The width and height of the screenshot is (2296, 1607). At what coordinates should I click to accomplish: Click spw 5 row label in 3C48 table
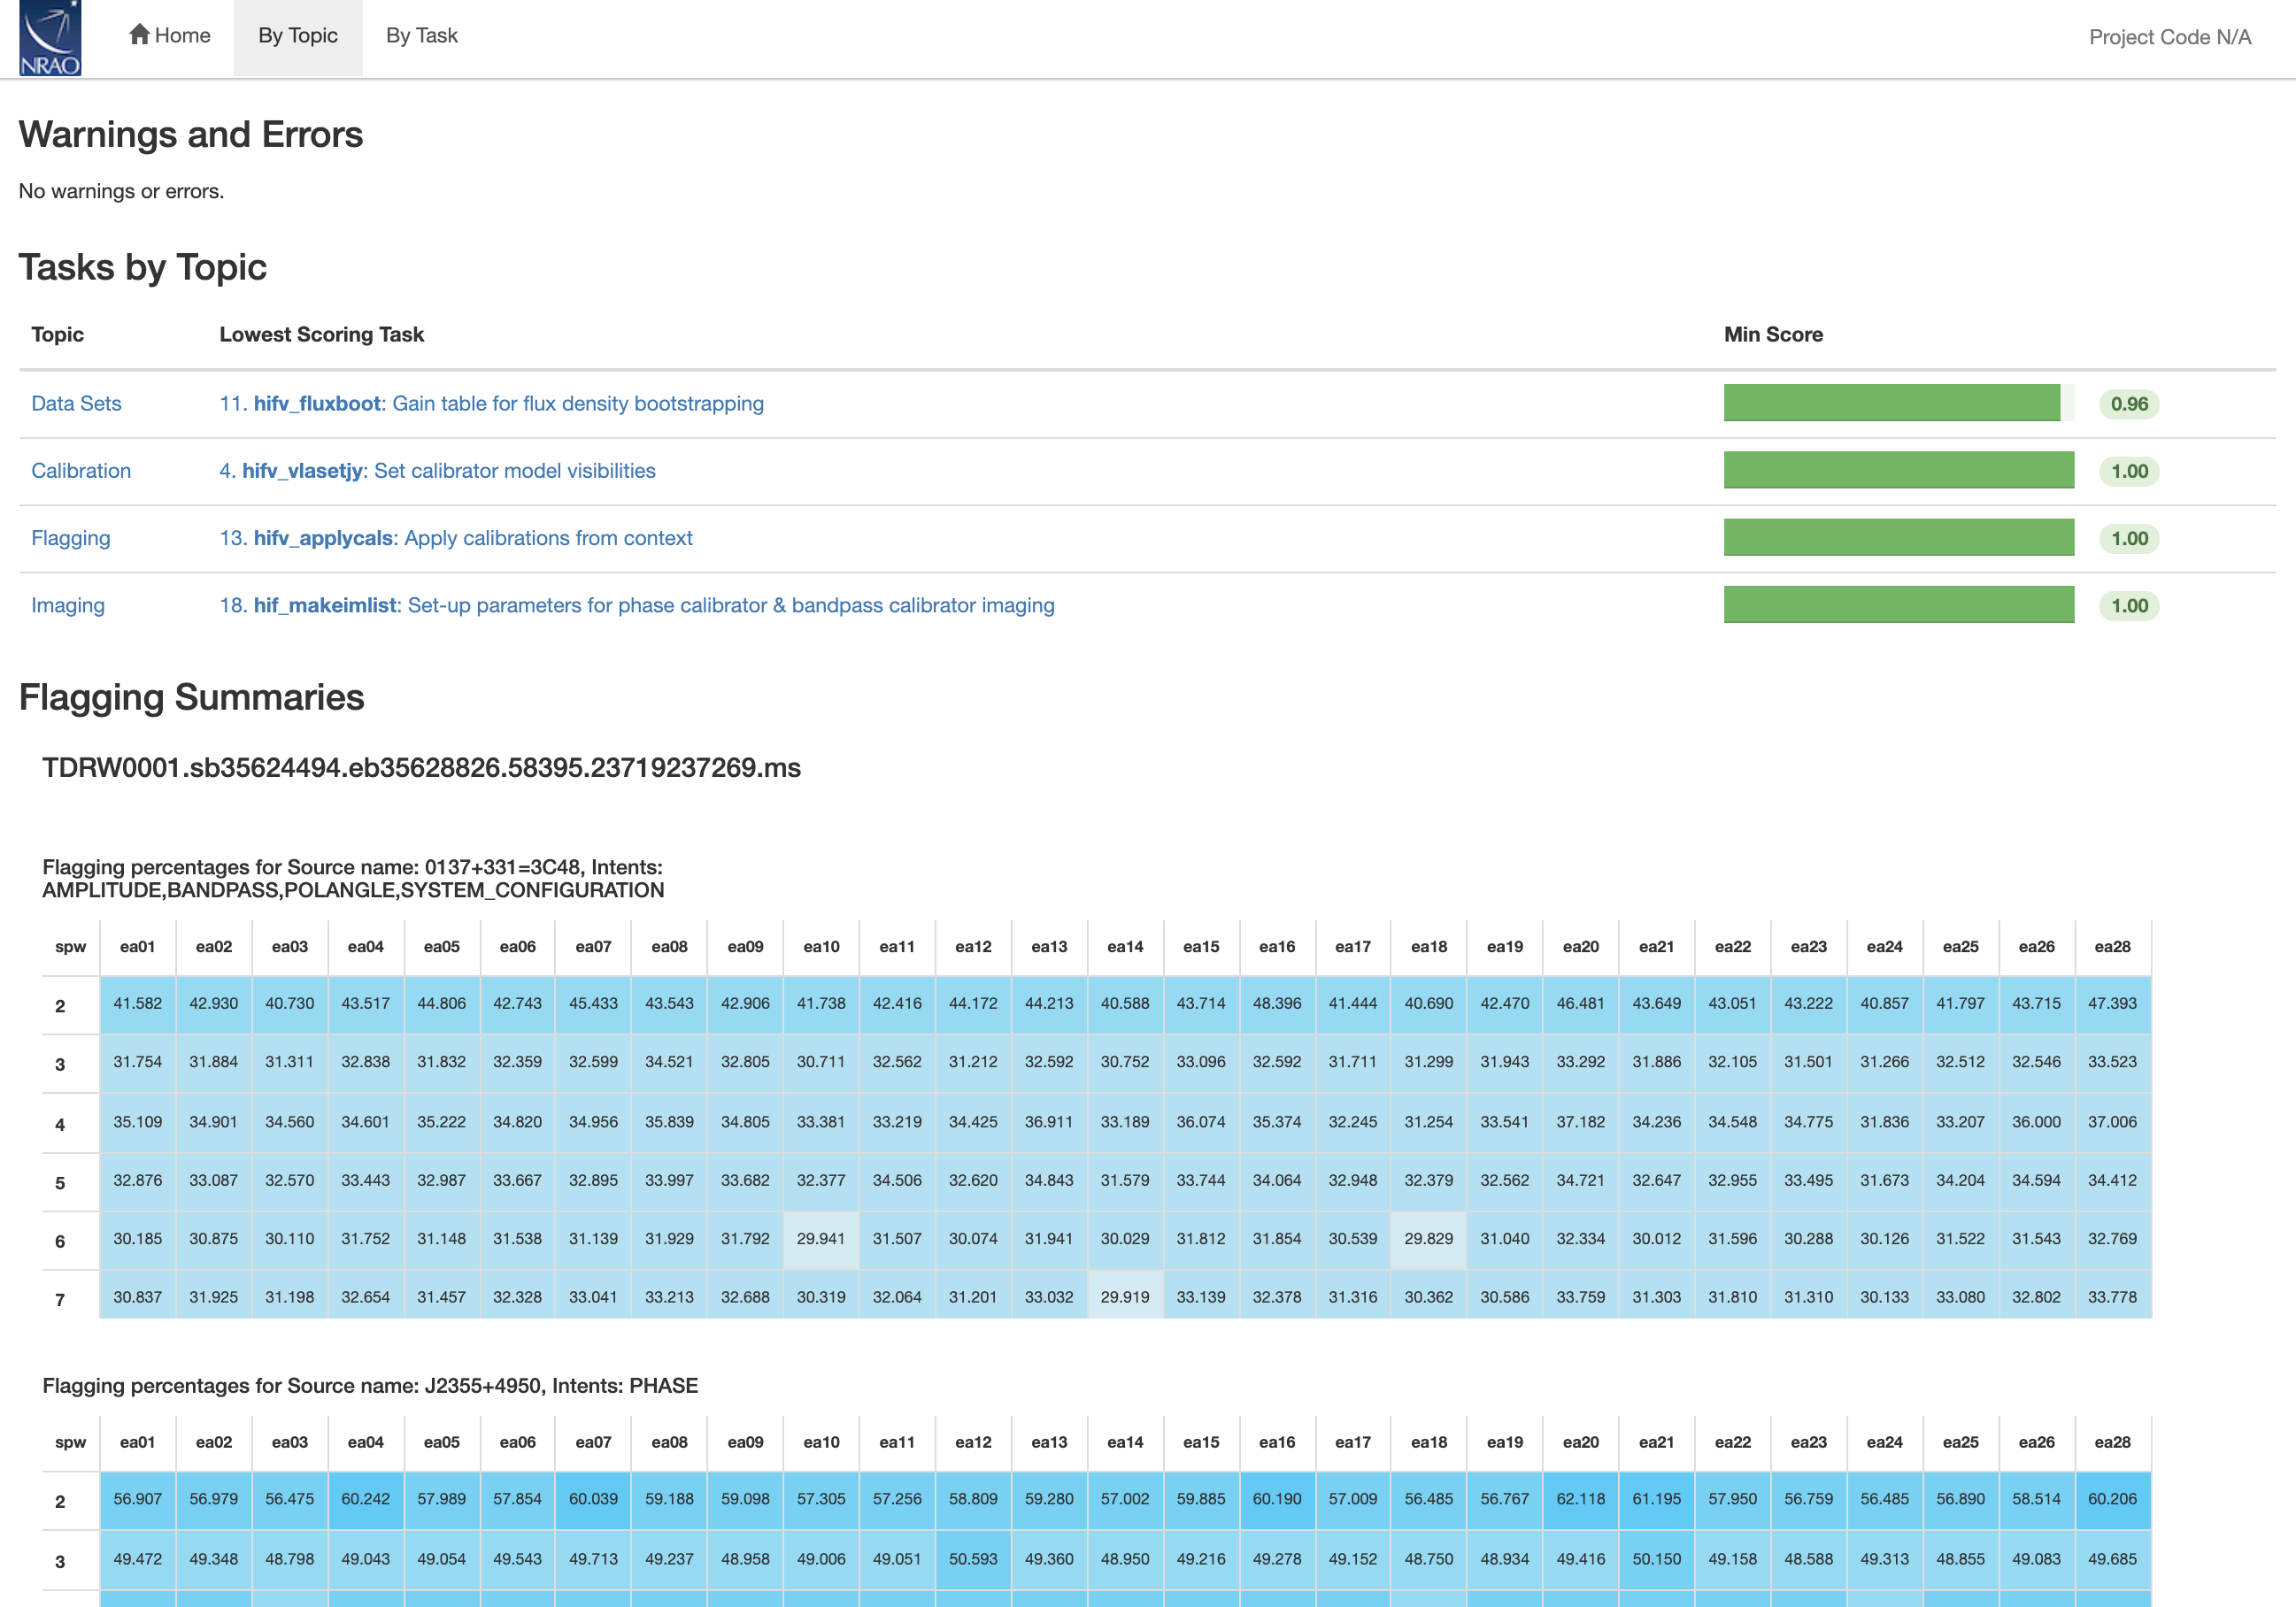pyautogui.click(x=60, y=1182)
